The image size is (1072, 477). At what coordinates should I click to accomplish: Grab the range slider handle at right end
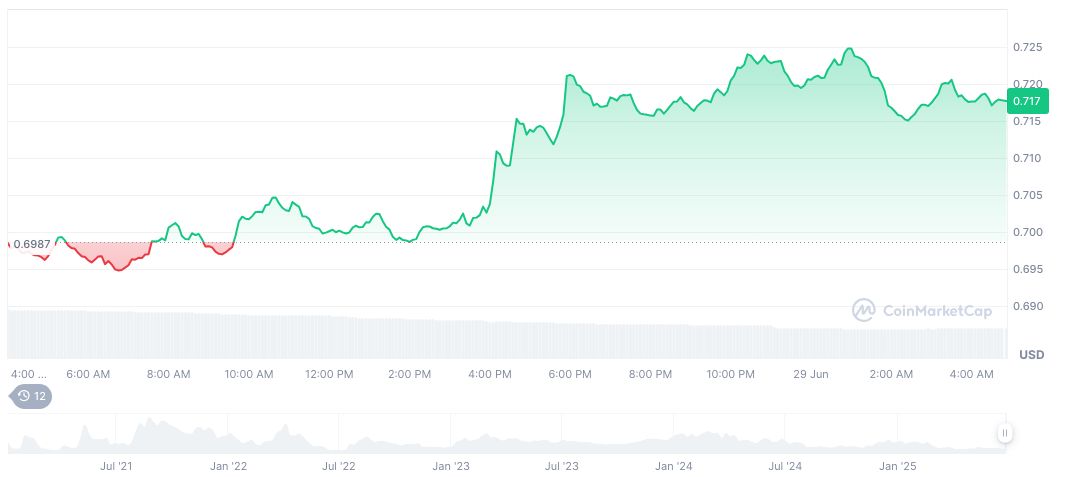pos(1004,433)
